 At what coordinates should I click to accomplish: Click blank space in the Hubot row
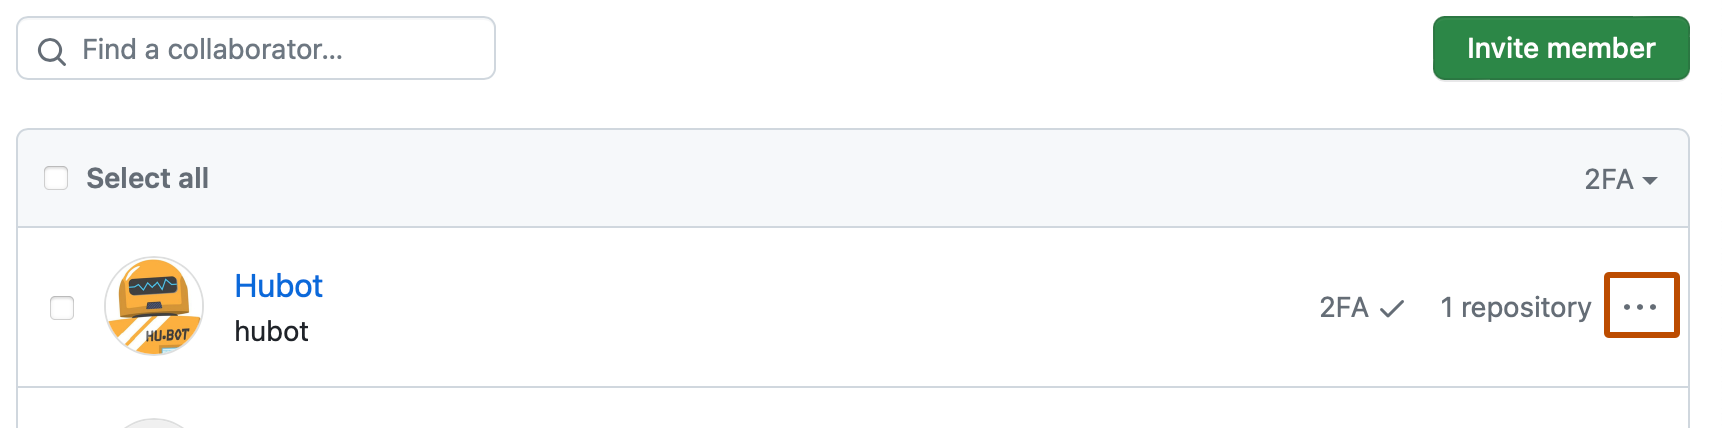800,307
